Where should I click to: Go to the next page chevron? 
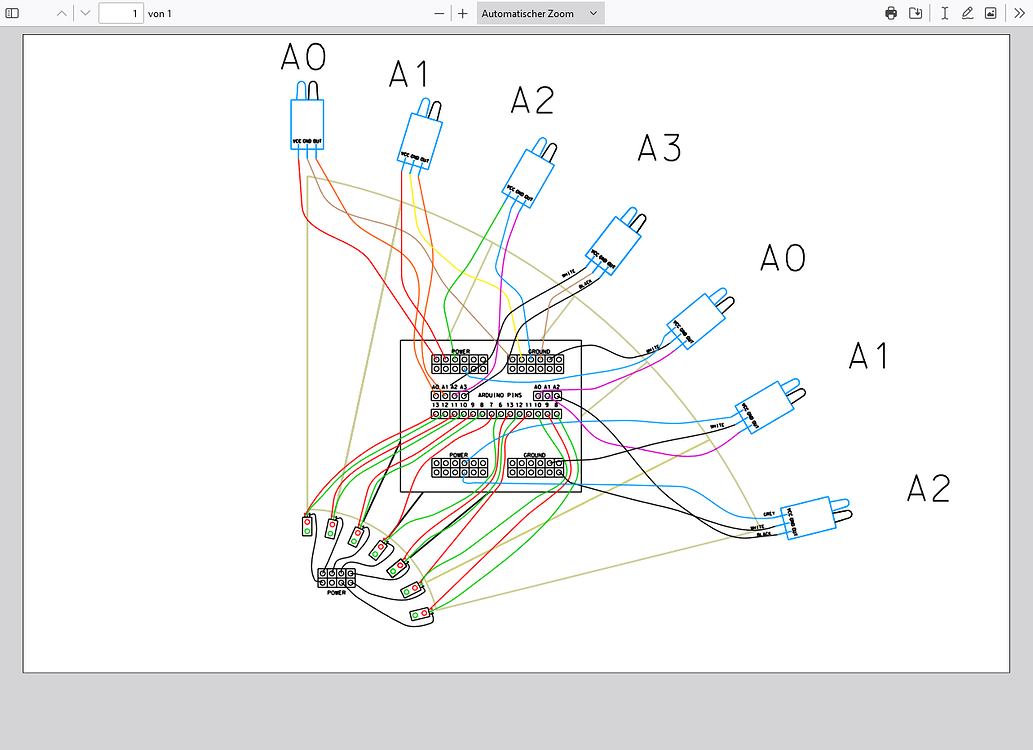(x=84, y=13)
